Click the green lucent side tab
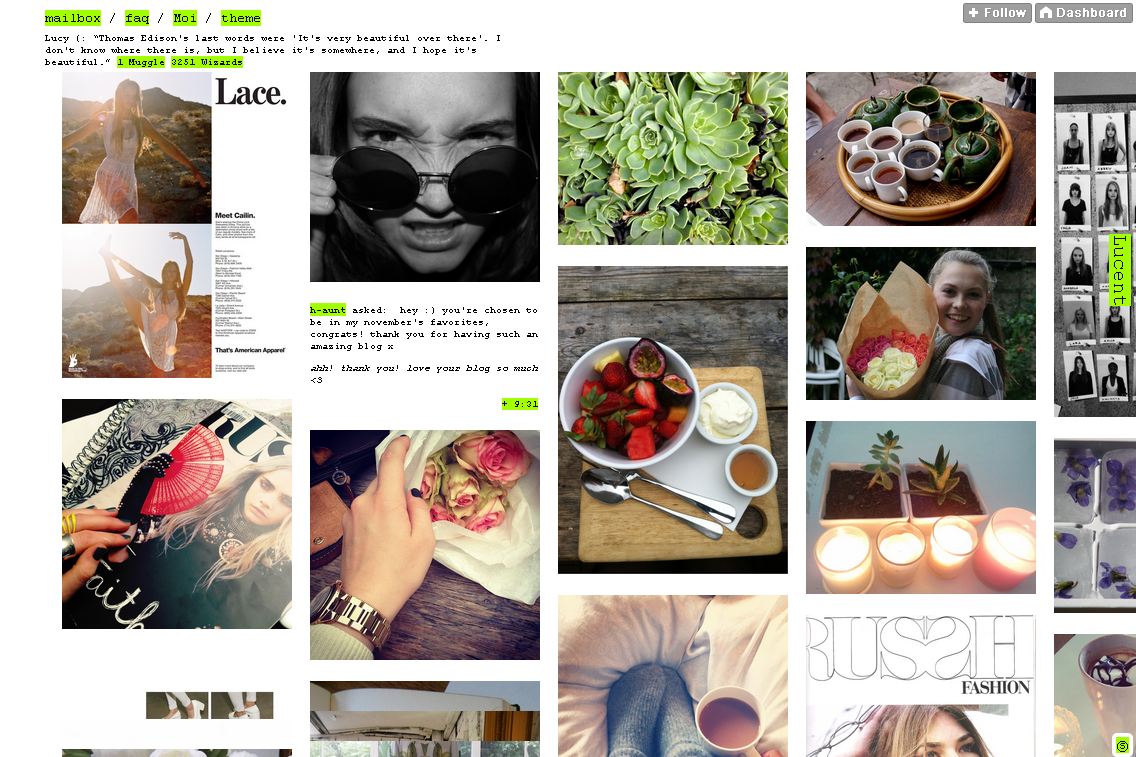Screen dimensions: 1136x757 pyautogui.click(x=1119, y=269)
